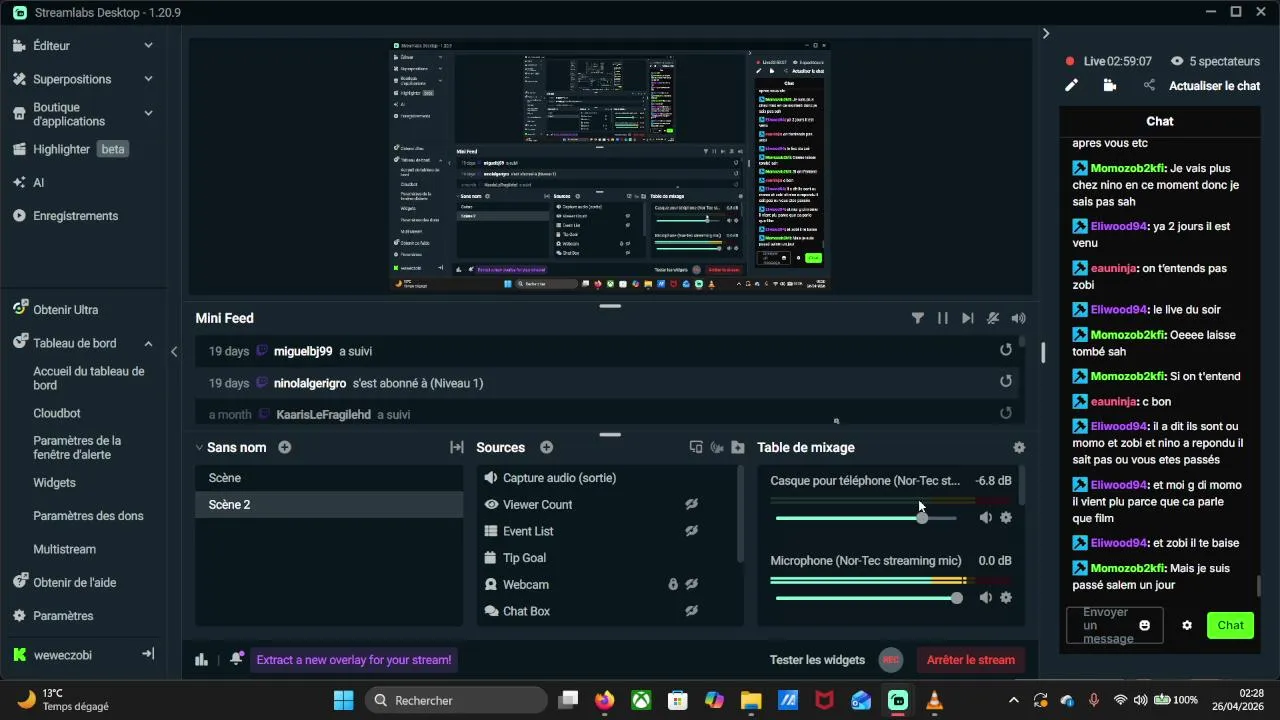The width and height of the screenshot is (1280, 720).
Task: Open Accueil du tableau de bord
Action: point(89,378)
